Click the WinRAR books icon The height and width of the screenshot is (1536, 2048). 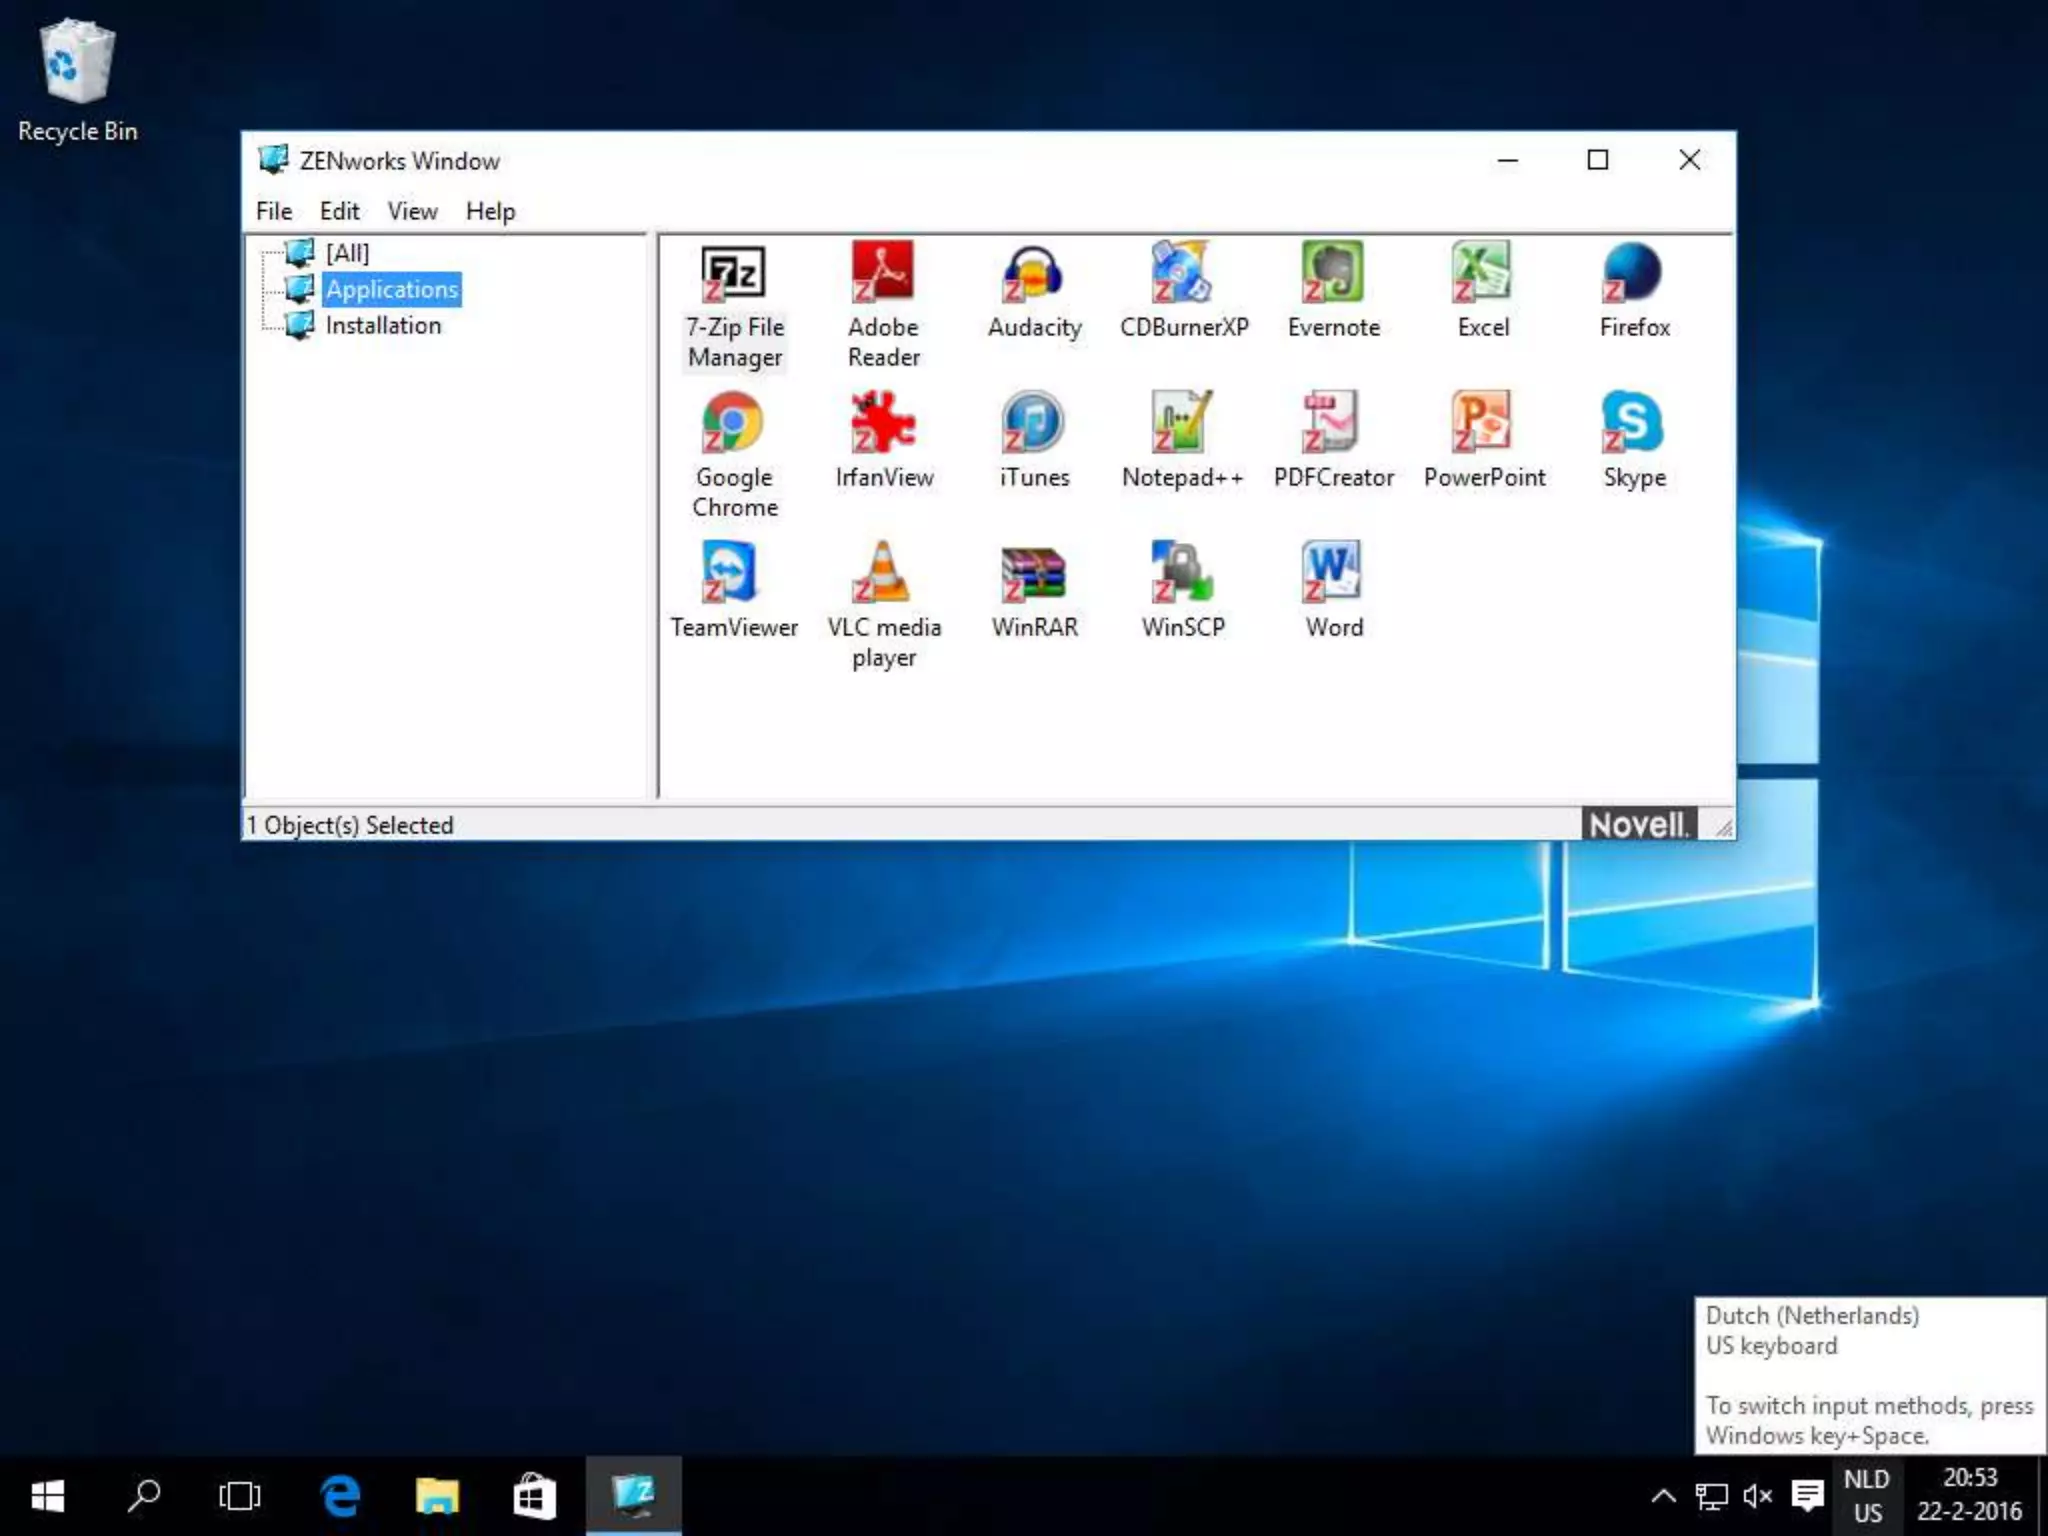point(1033,574)
